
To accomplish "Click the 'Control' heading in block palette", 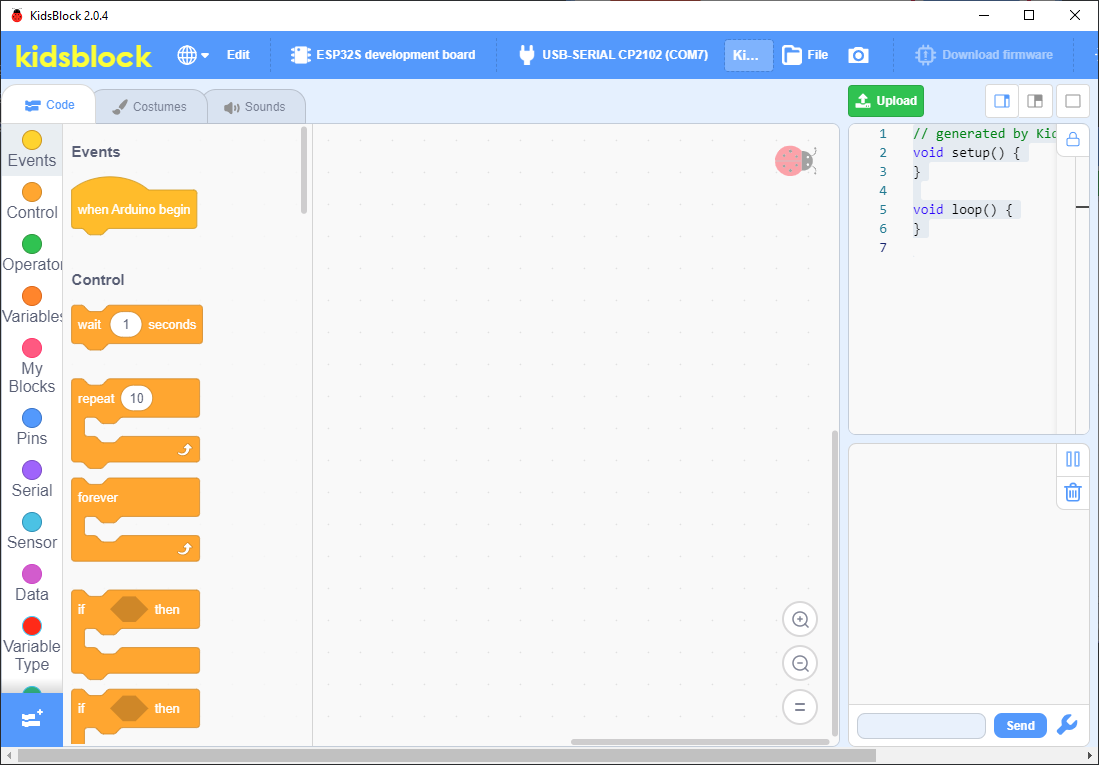I will tap(97, 280).
